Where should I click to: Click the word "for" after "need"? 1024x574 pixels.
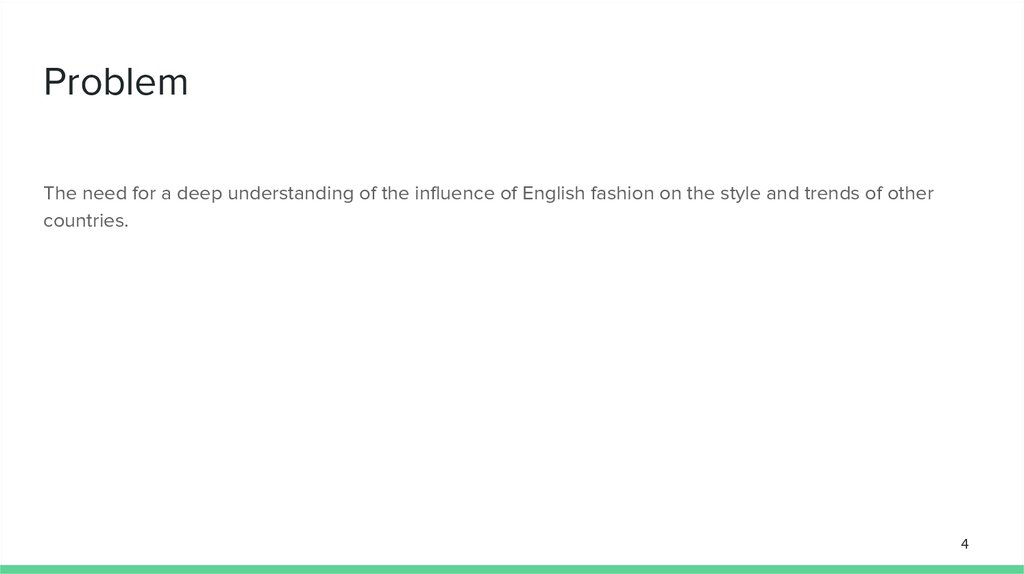point(146,193)
